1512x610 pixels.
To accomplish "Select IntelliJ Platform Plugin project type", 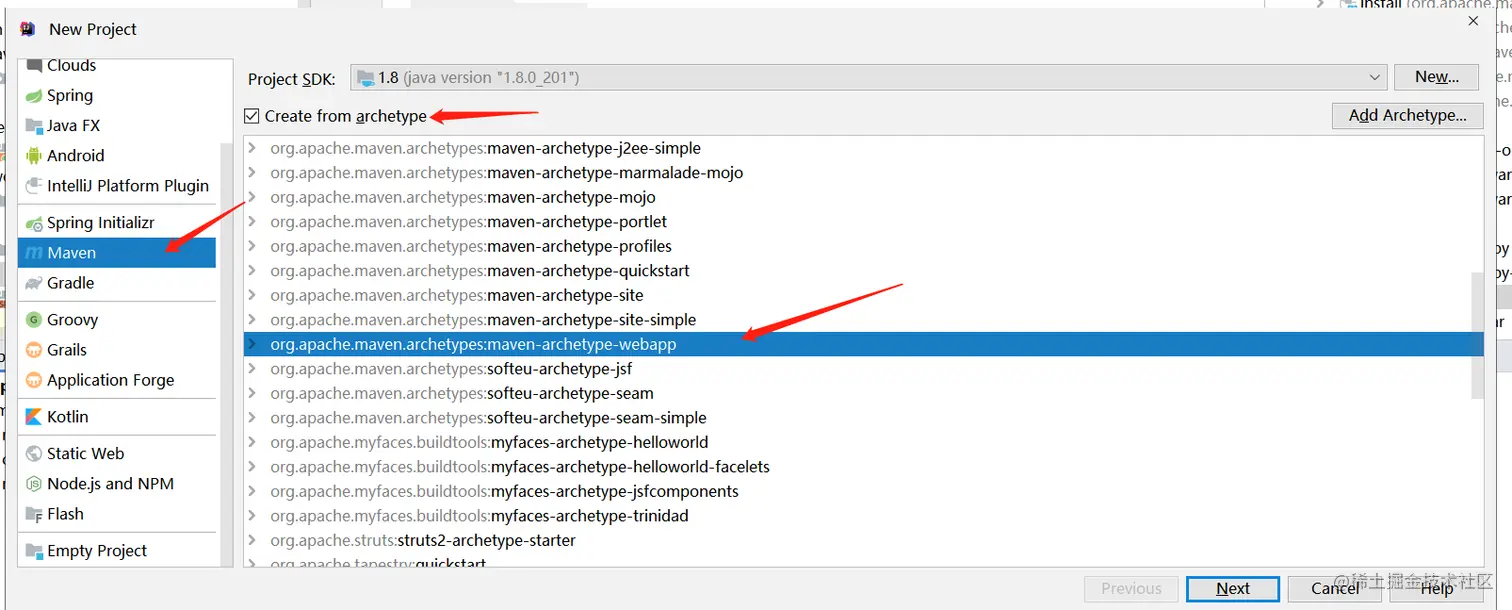I will [117, 186].
